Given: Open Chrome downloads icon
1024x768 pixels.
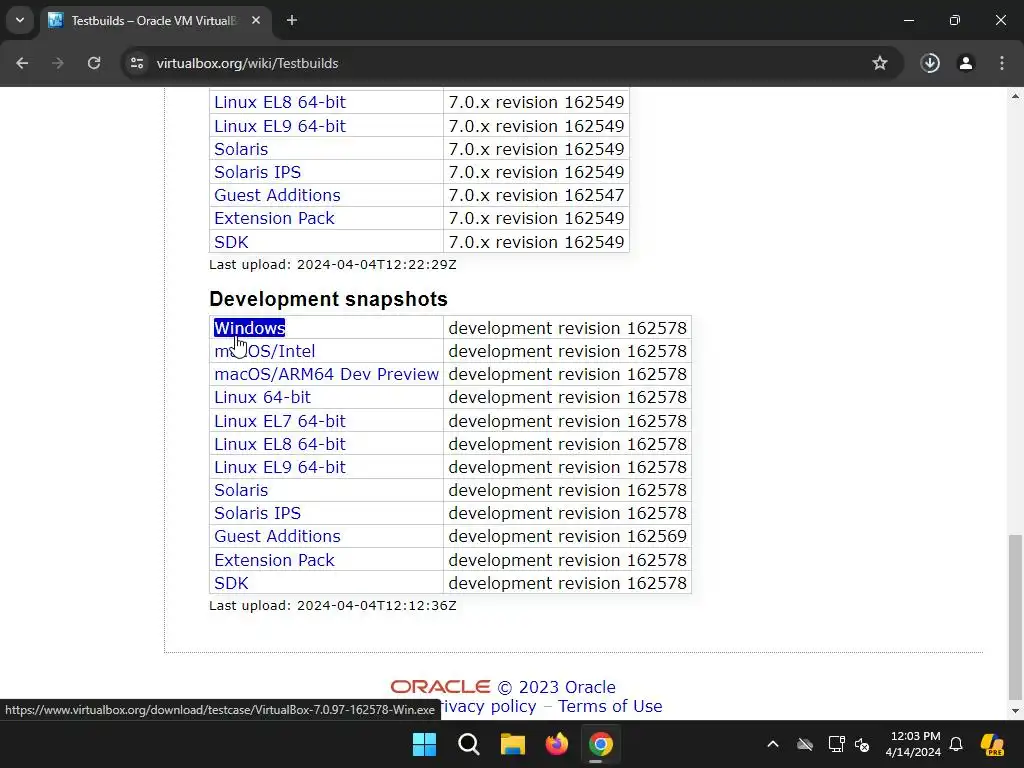Looking at the screenshot, I should point(930,63).
